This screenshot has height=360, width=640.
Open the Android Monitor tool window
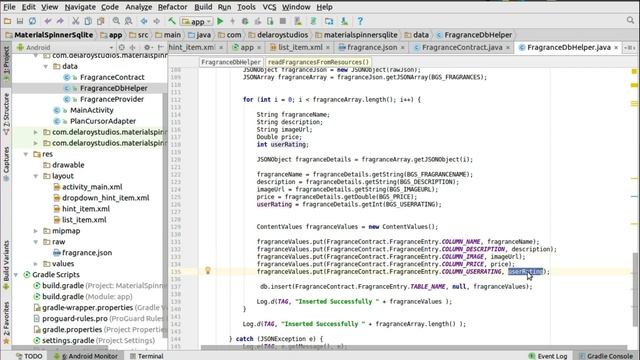coord(86,356)
